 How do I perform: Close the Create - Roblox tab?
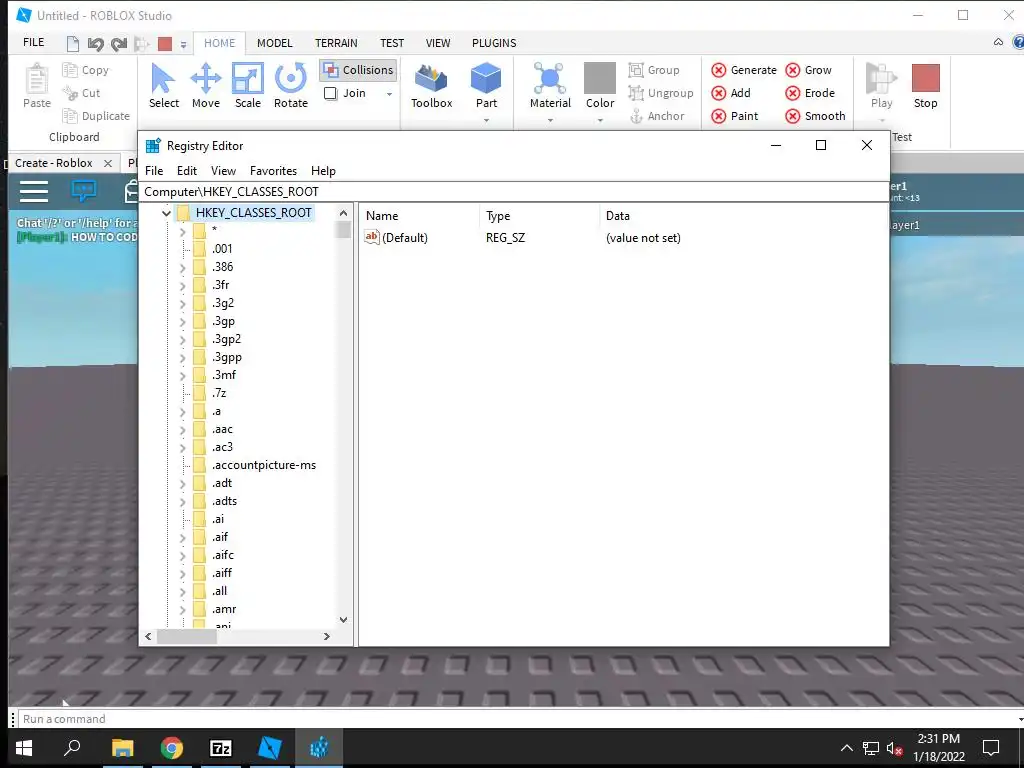click(x=108, y=163)
